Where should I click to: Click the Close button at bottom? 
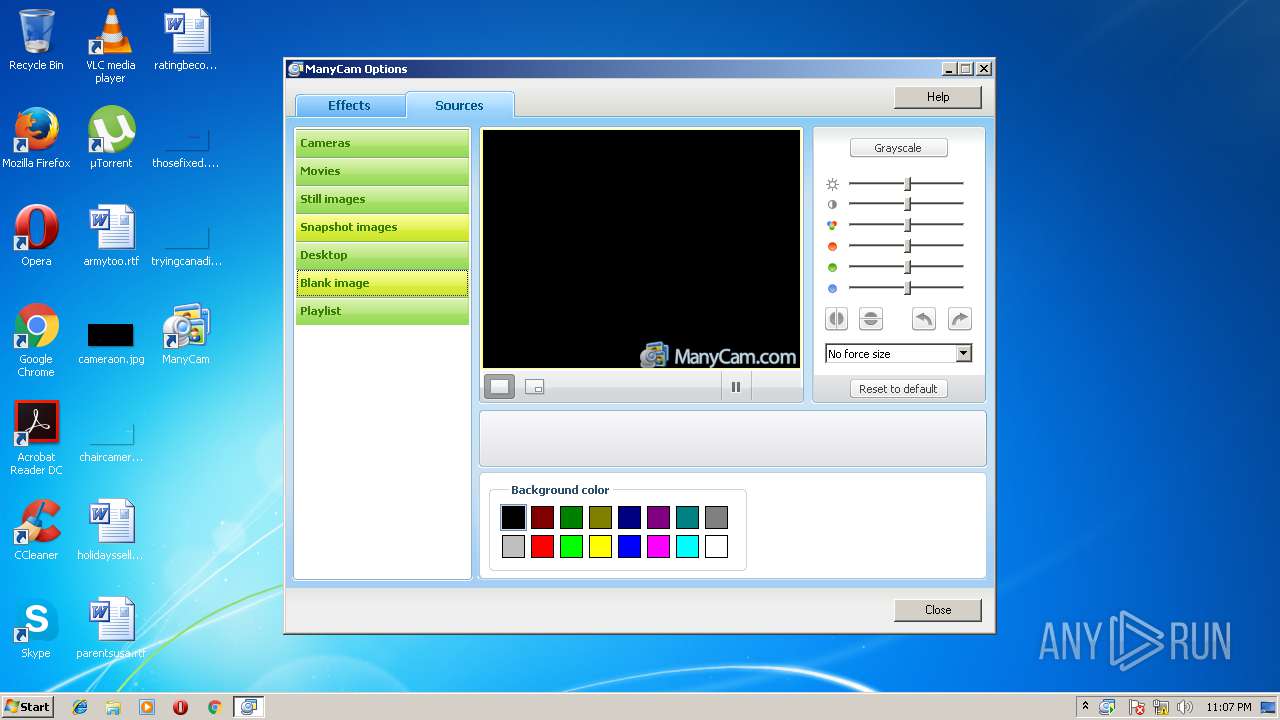pyautogui.click(x=938, y=610)
